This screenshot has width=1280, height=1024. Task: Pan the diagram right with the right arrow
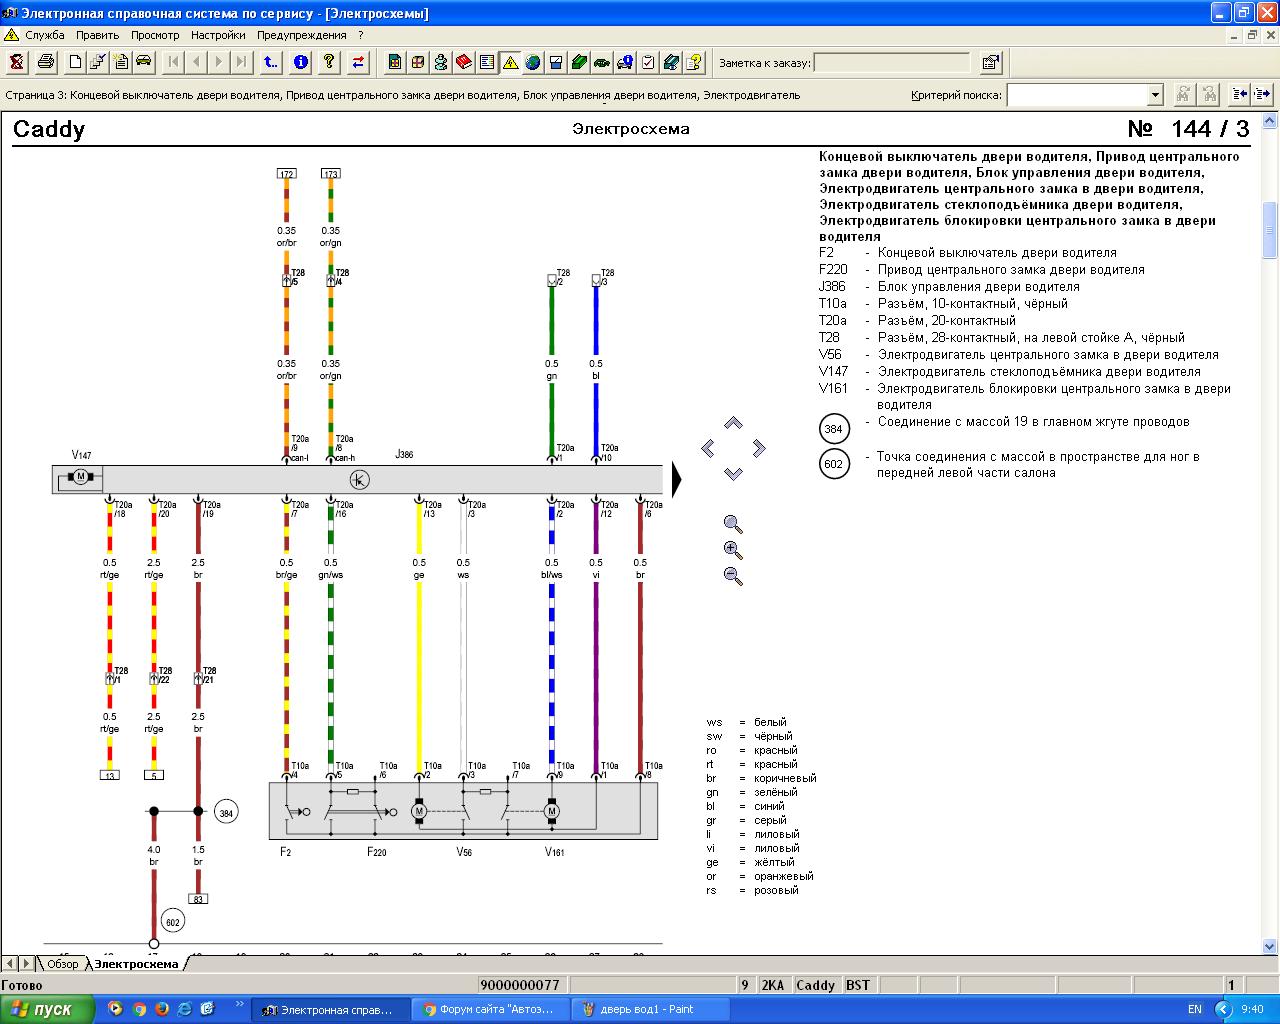759,448
